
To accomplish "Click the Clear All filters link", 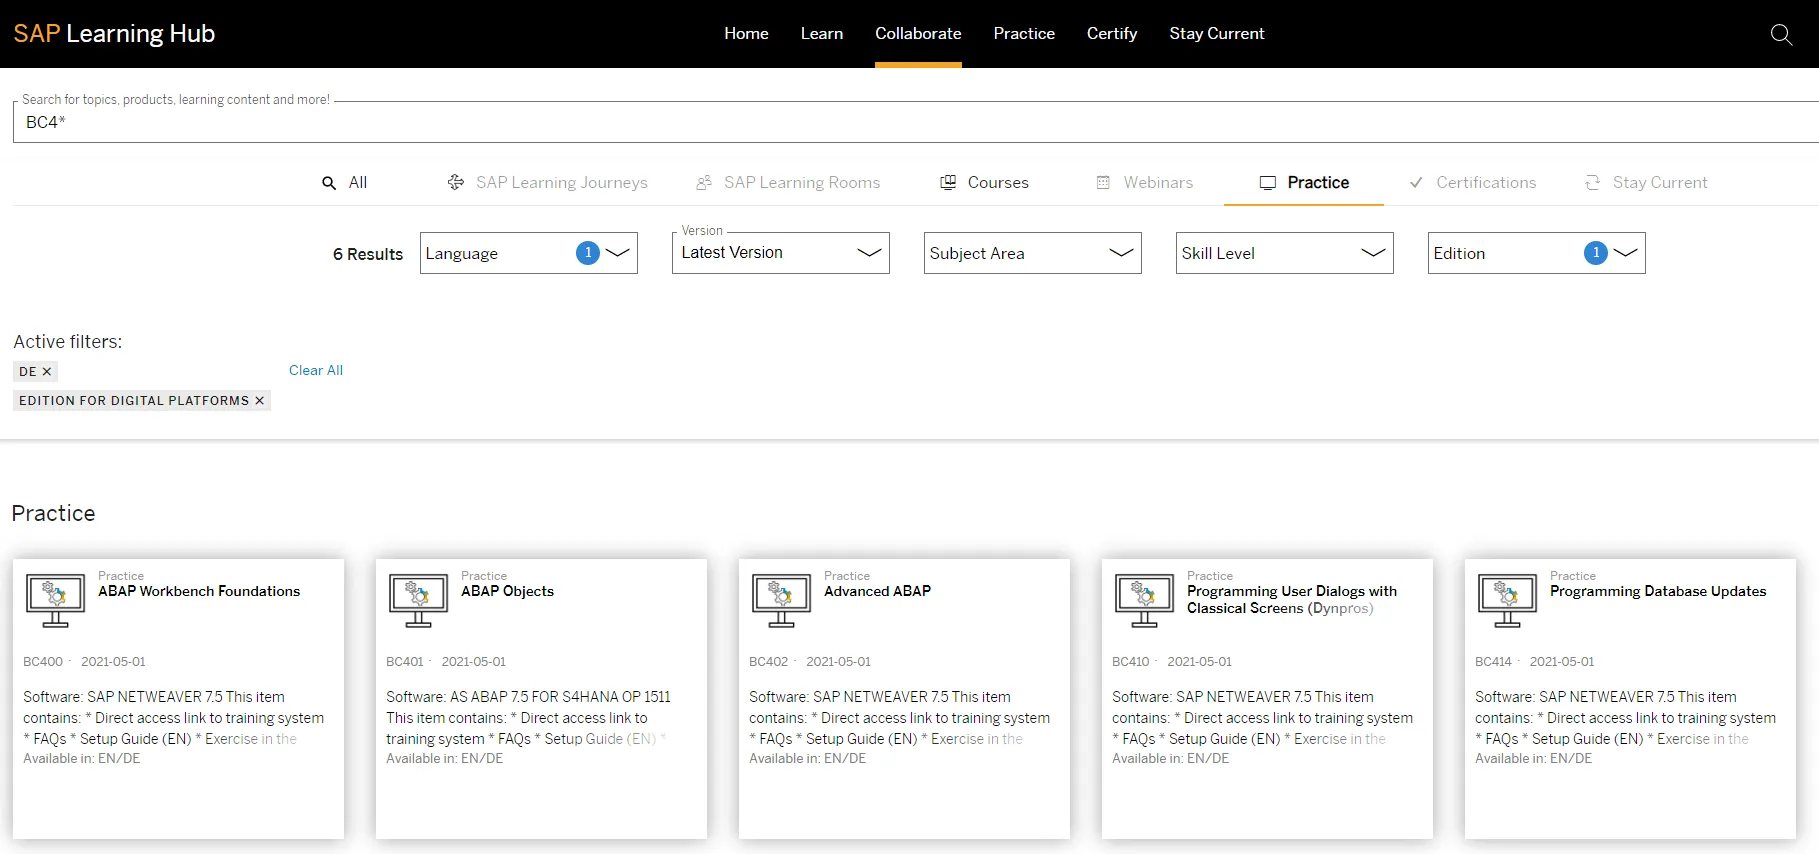I will tap(316, 370).
